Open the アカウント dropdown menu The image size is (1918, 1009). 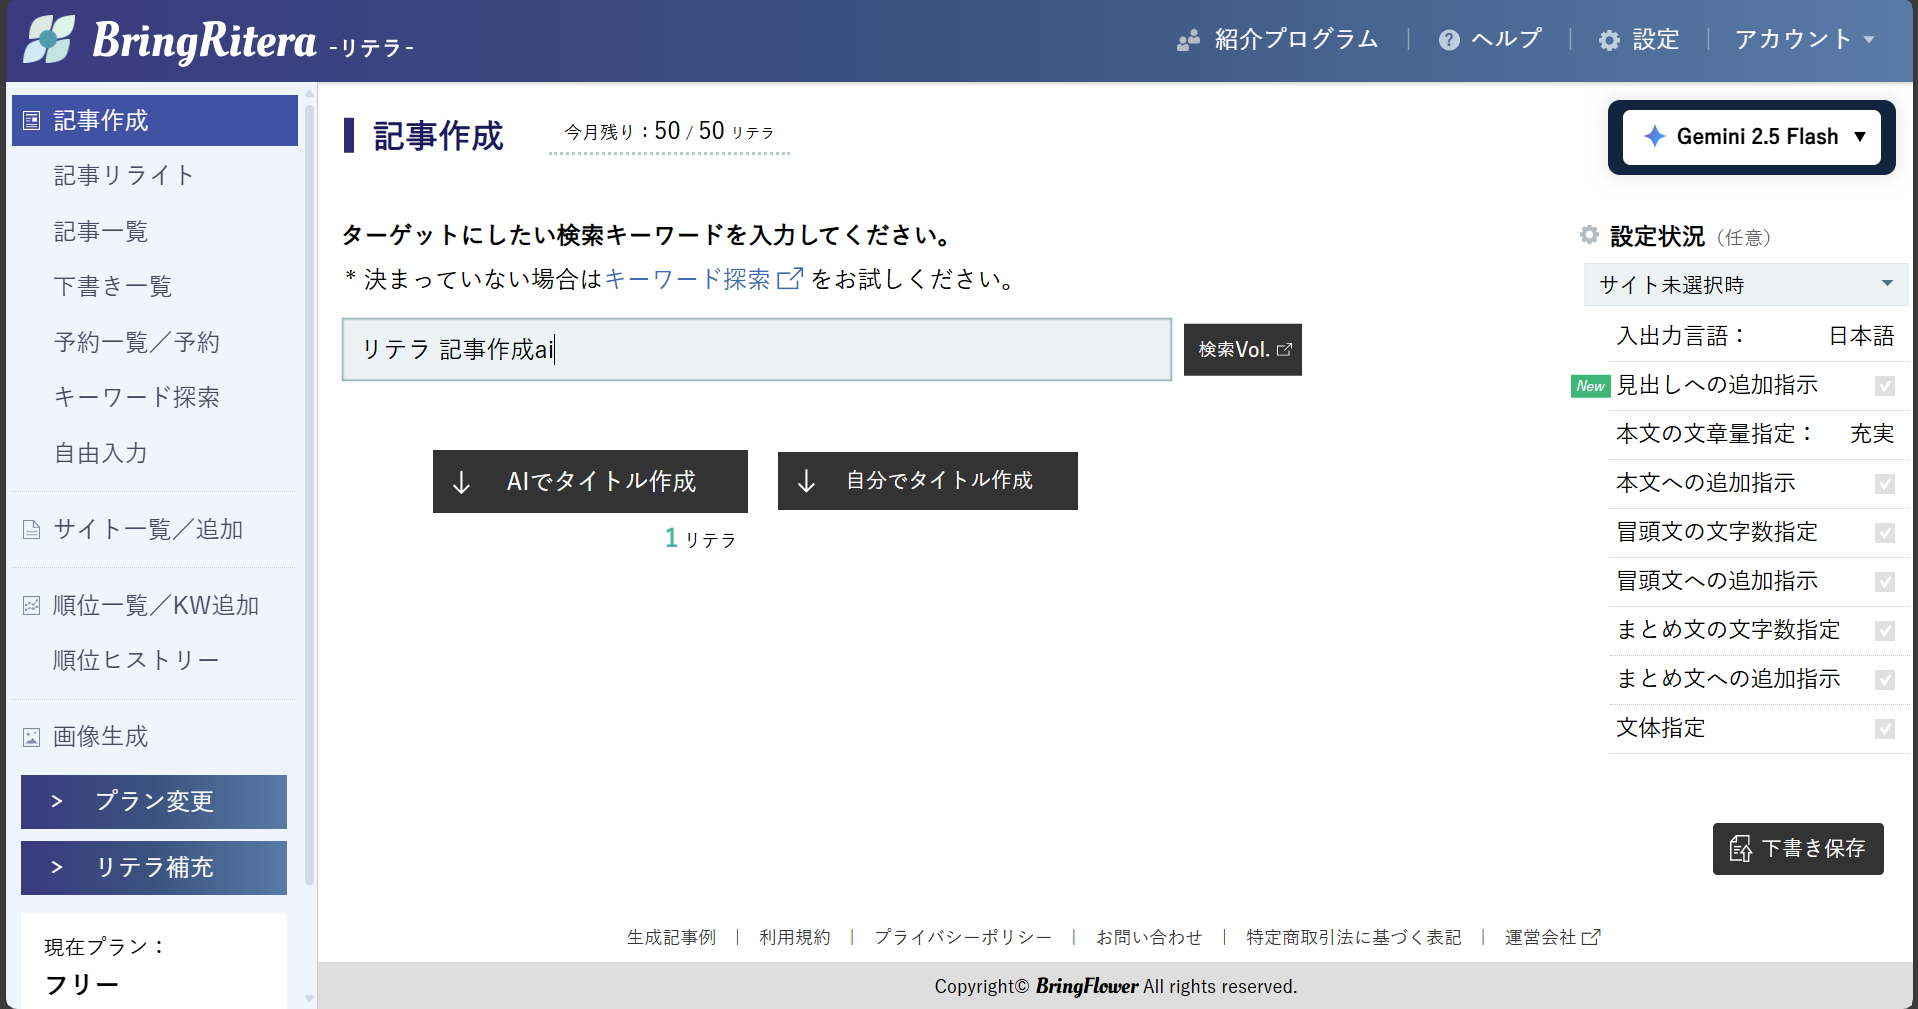coord(1803,40)
